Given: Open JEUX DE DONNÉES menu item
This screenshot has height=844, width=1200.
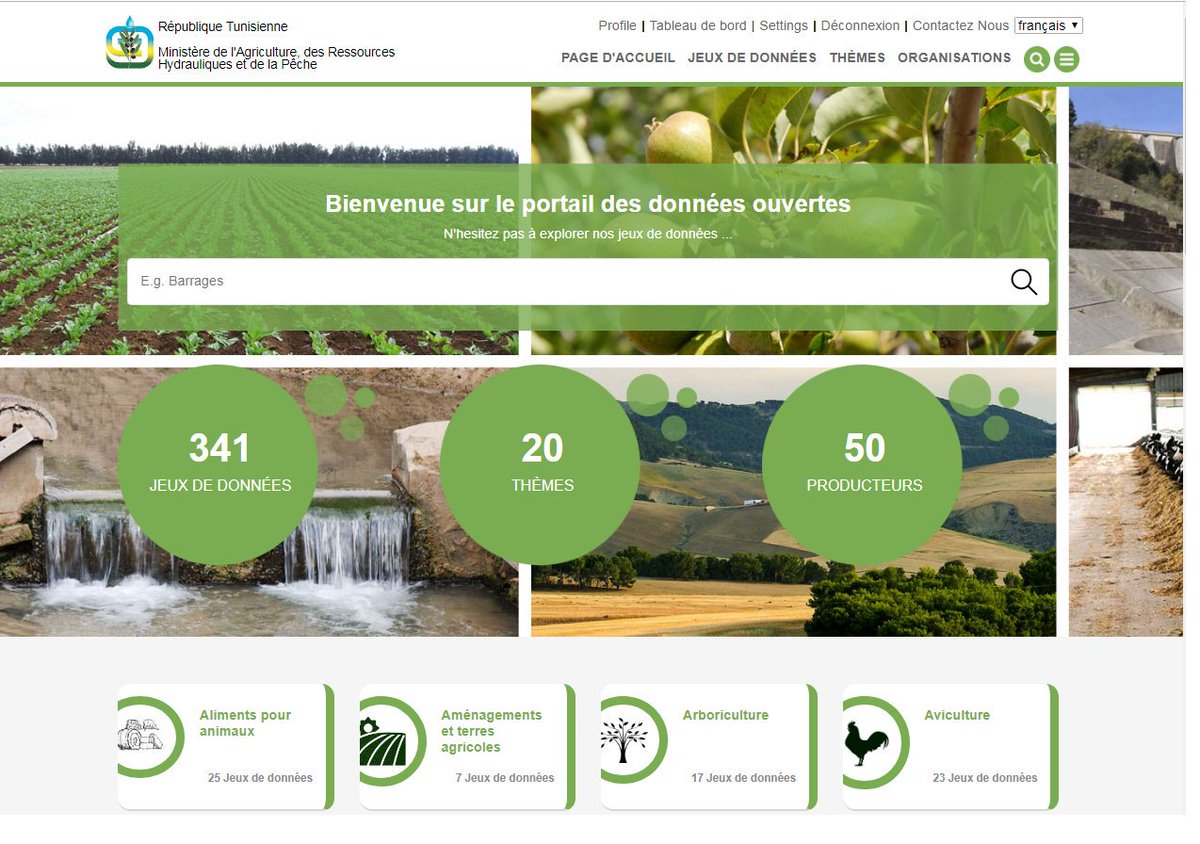Looking at the screenshot, I should coord(752,58).
